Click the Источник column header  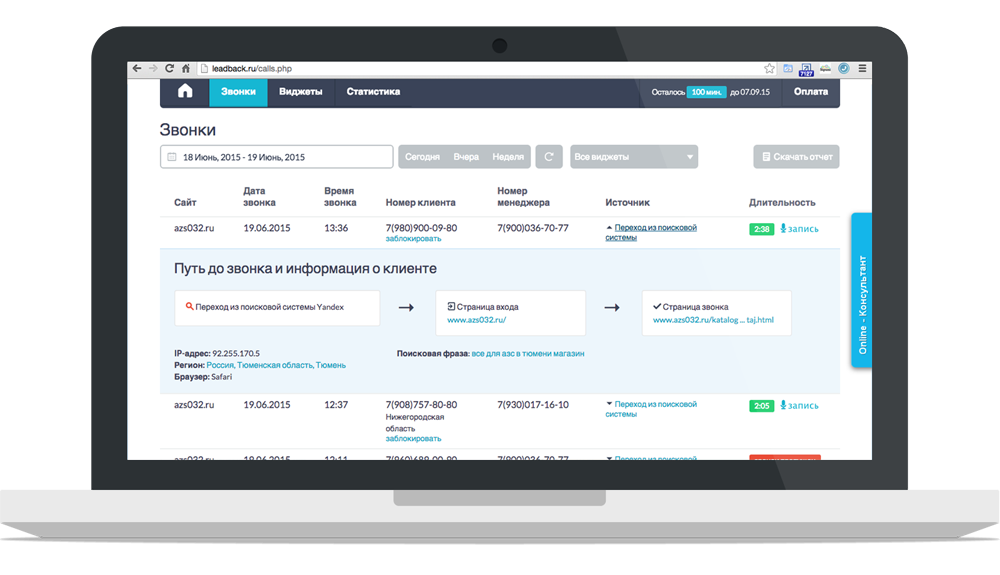(x=627, y=202)
